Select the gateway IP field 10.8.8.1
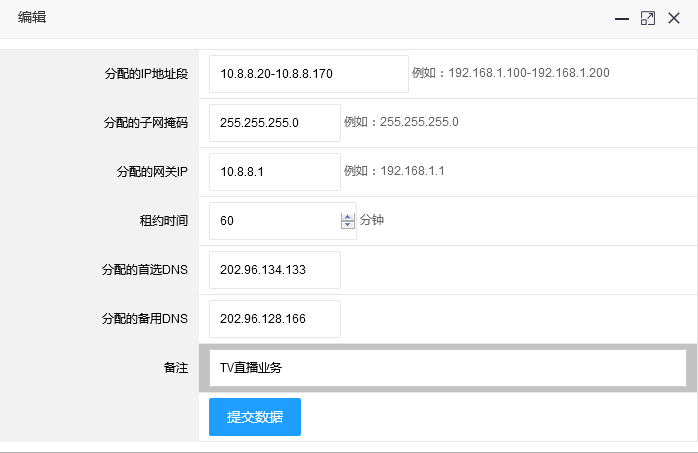 [274, 172]
